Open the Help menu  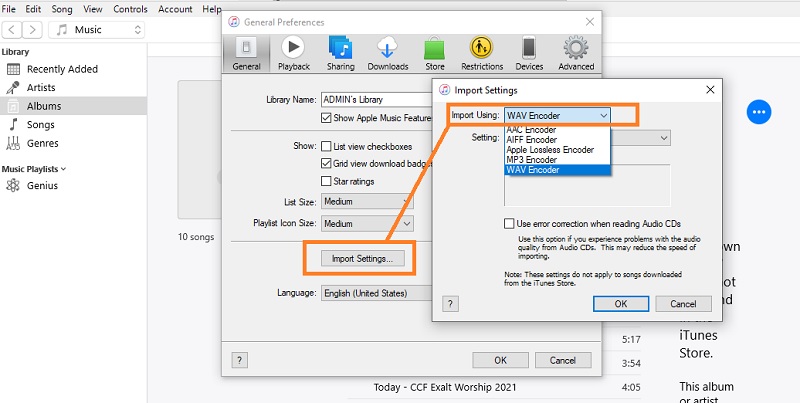pyautogui.click(x=211, y=9)
